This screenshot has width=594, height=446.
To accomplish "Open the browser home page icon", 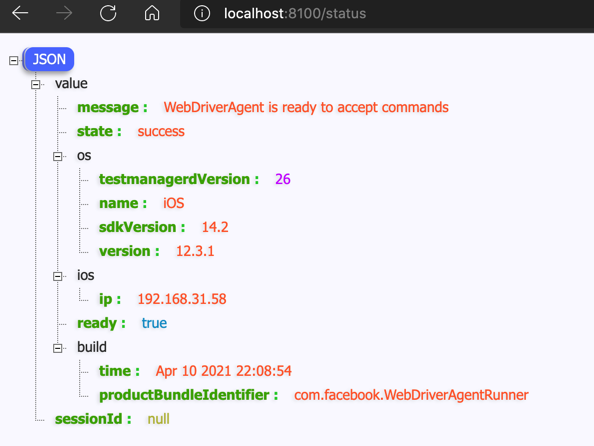I will click(152, 13).
